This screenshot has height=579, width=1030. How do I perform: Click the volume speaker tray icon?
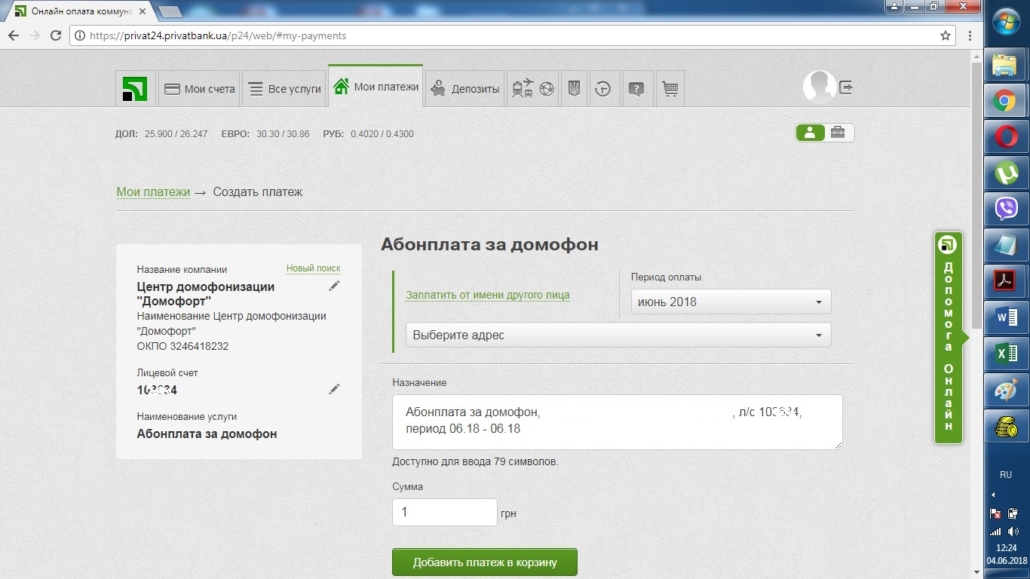1014,532
